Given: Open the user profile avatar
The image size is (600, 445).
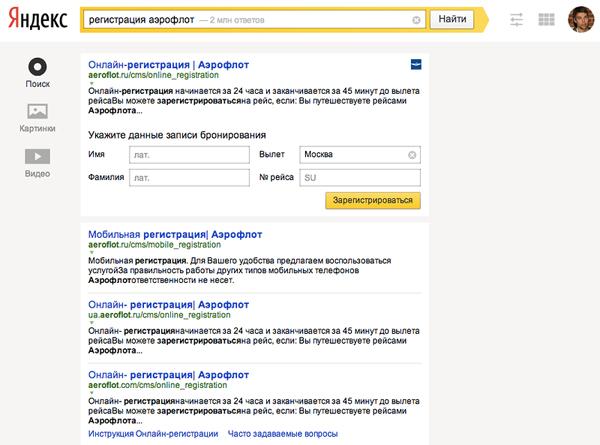Looking at the screenshot, I should (x=579, y=19).
